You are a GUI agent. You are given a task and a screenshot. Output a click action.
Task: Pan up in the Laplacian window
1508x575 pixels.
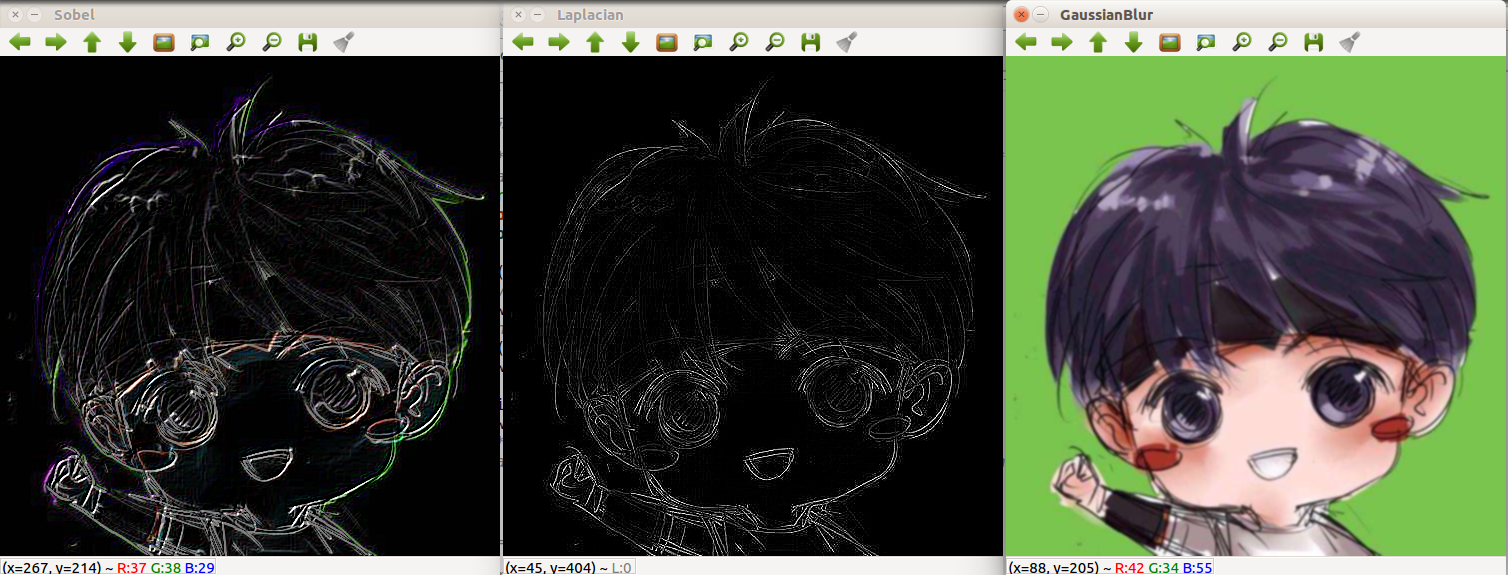(x=595, y=42)
